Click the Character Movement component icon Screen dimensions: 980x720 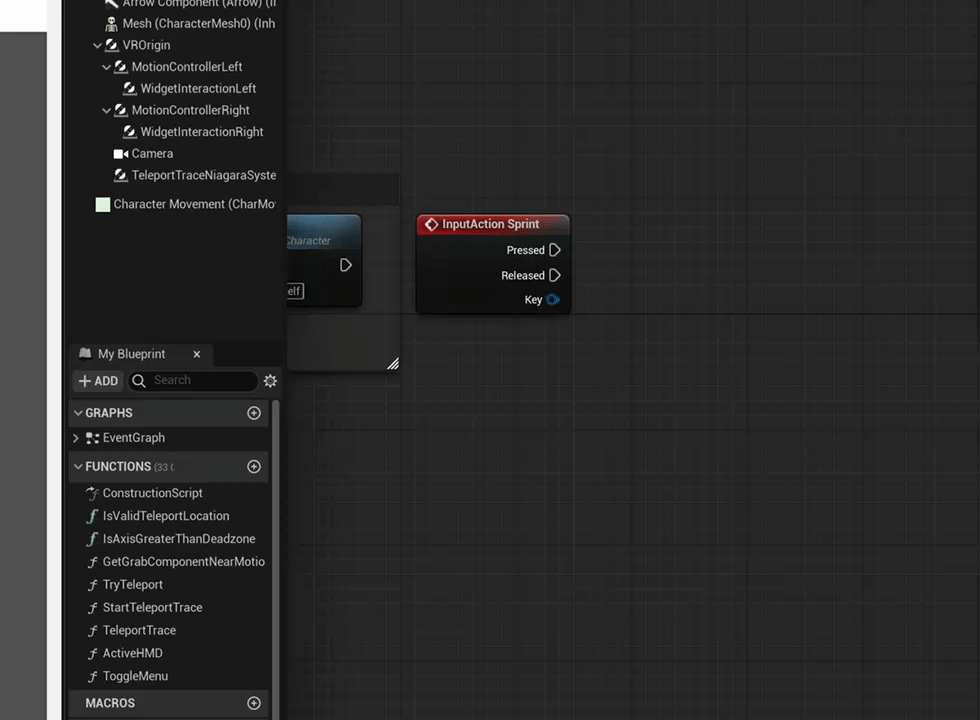[x=102, y=204]
